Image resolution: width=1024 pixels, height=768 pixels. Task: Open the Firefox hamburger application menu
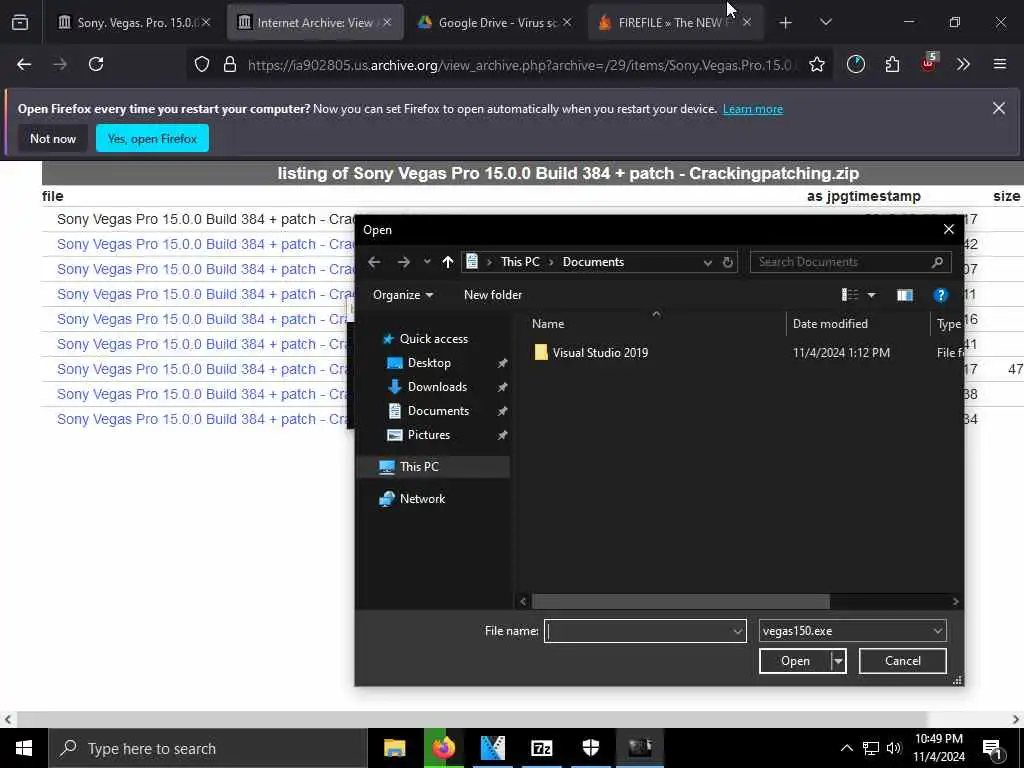click(999, 64)
